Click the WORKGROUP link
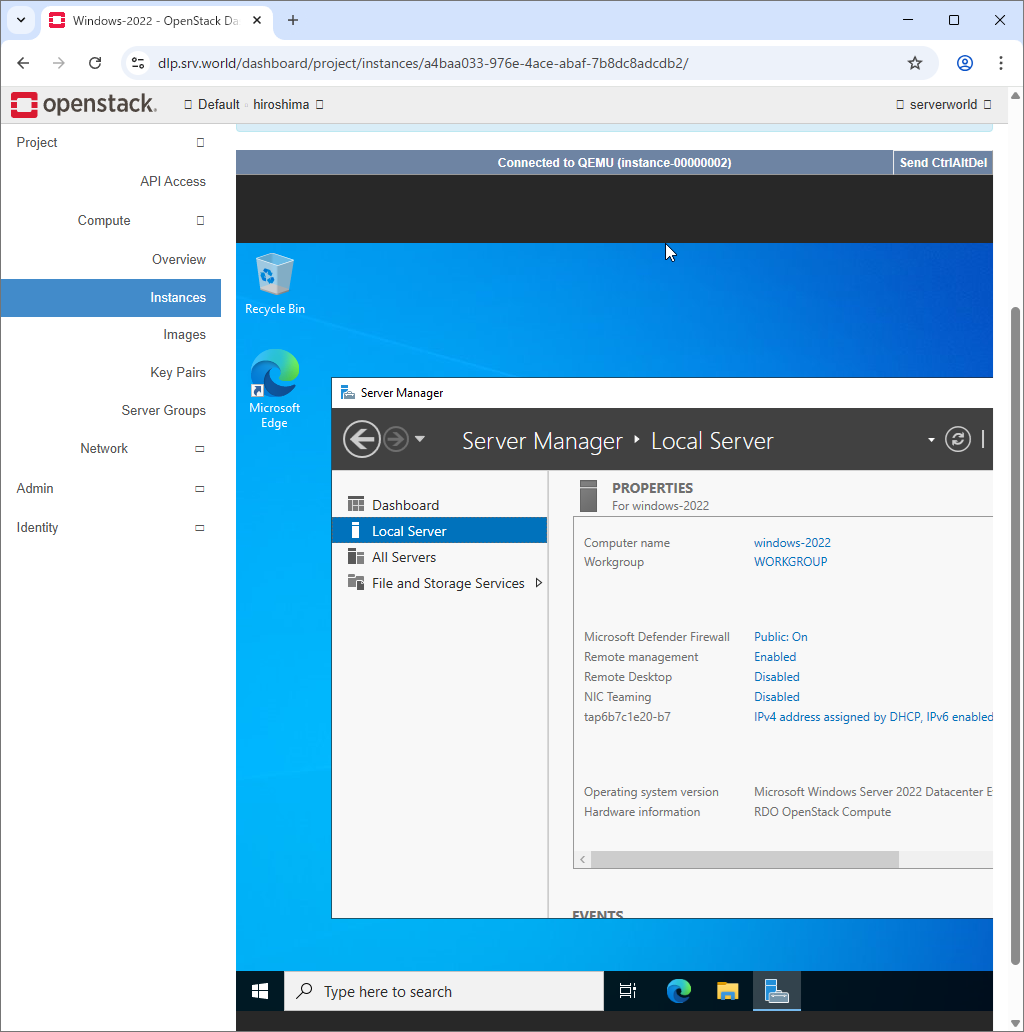The height and width of the screenshot is (1032, 1024). click(x=790, y=561)
